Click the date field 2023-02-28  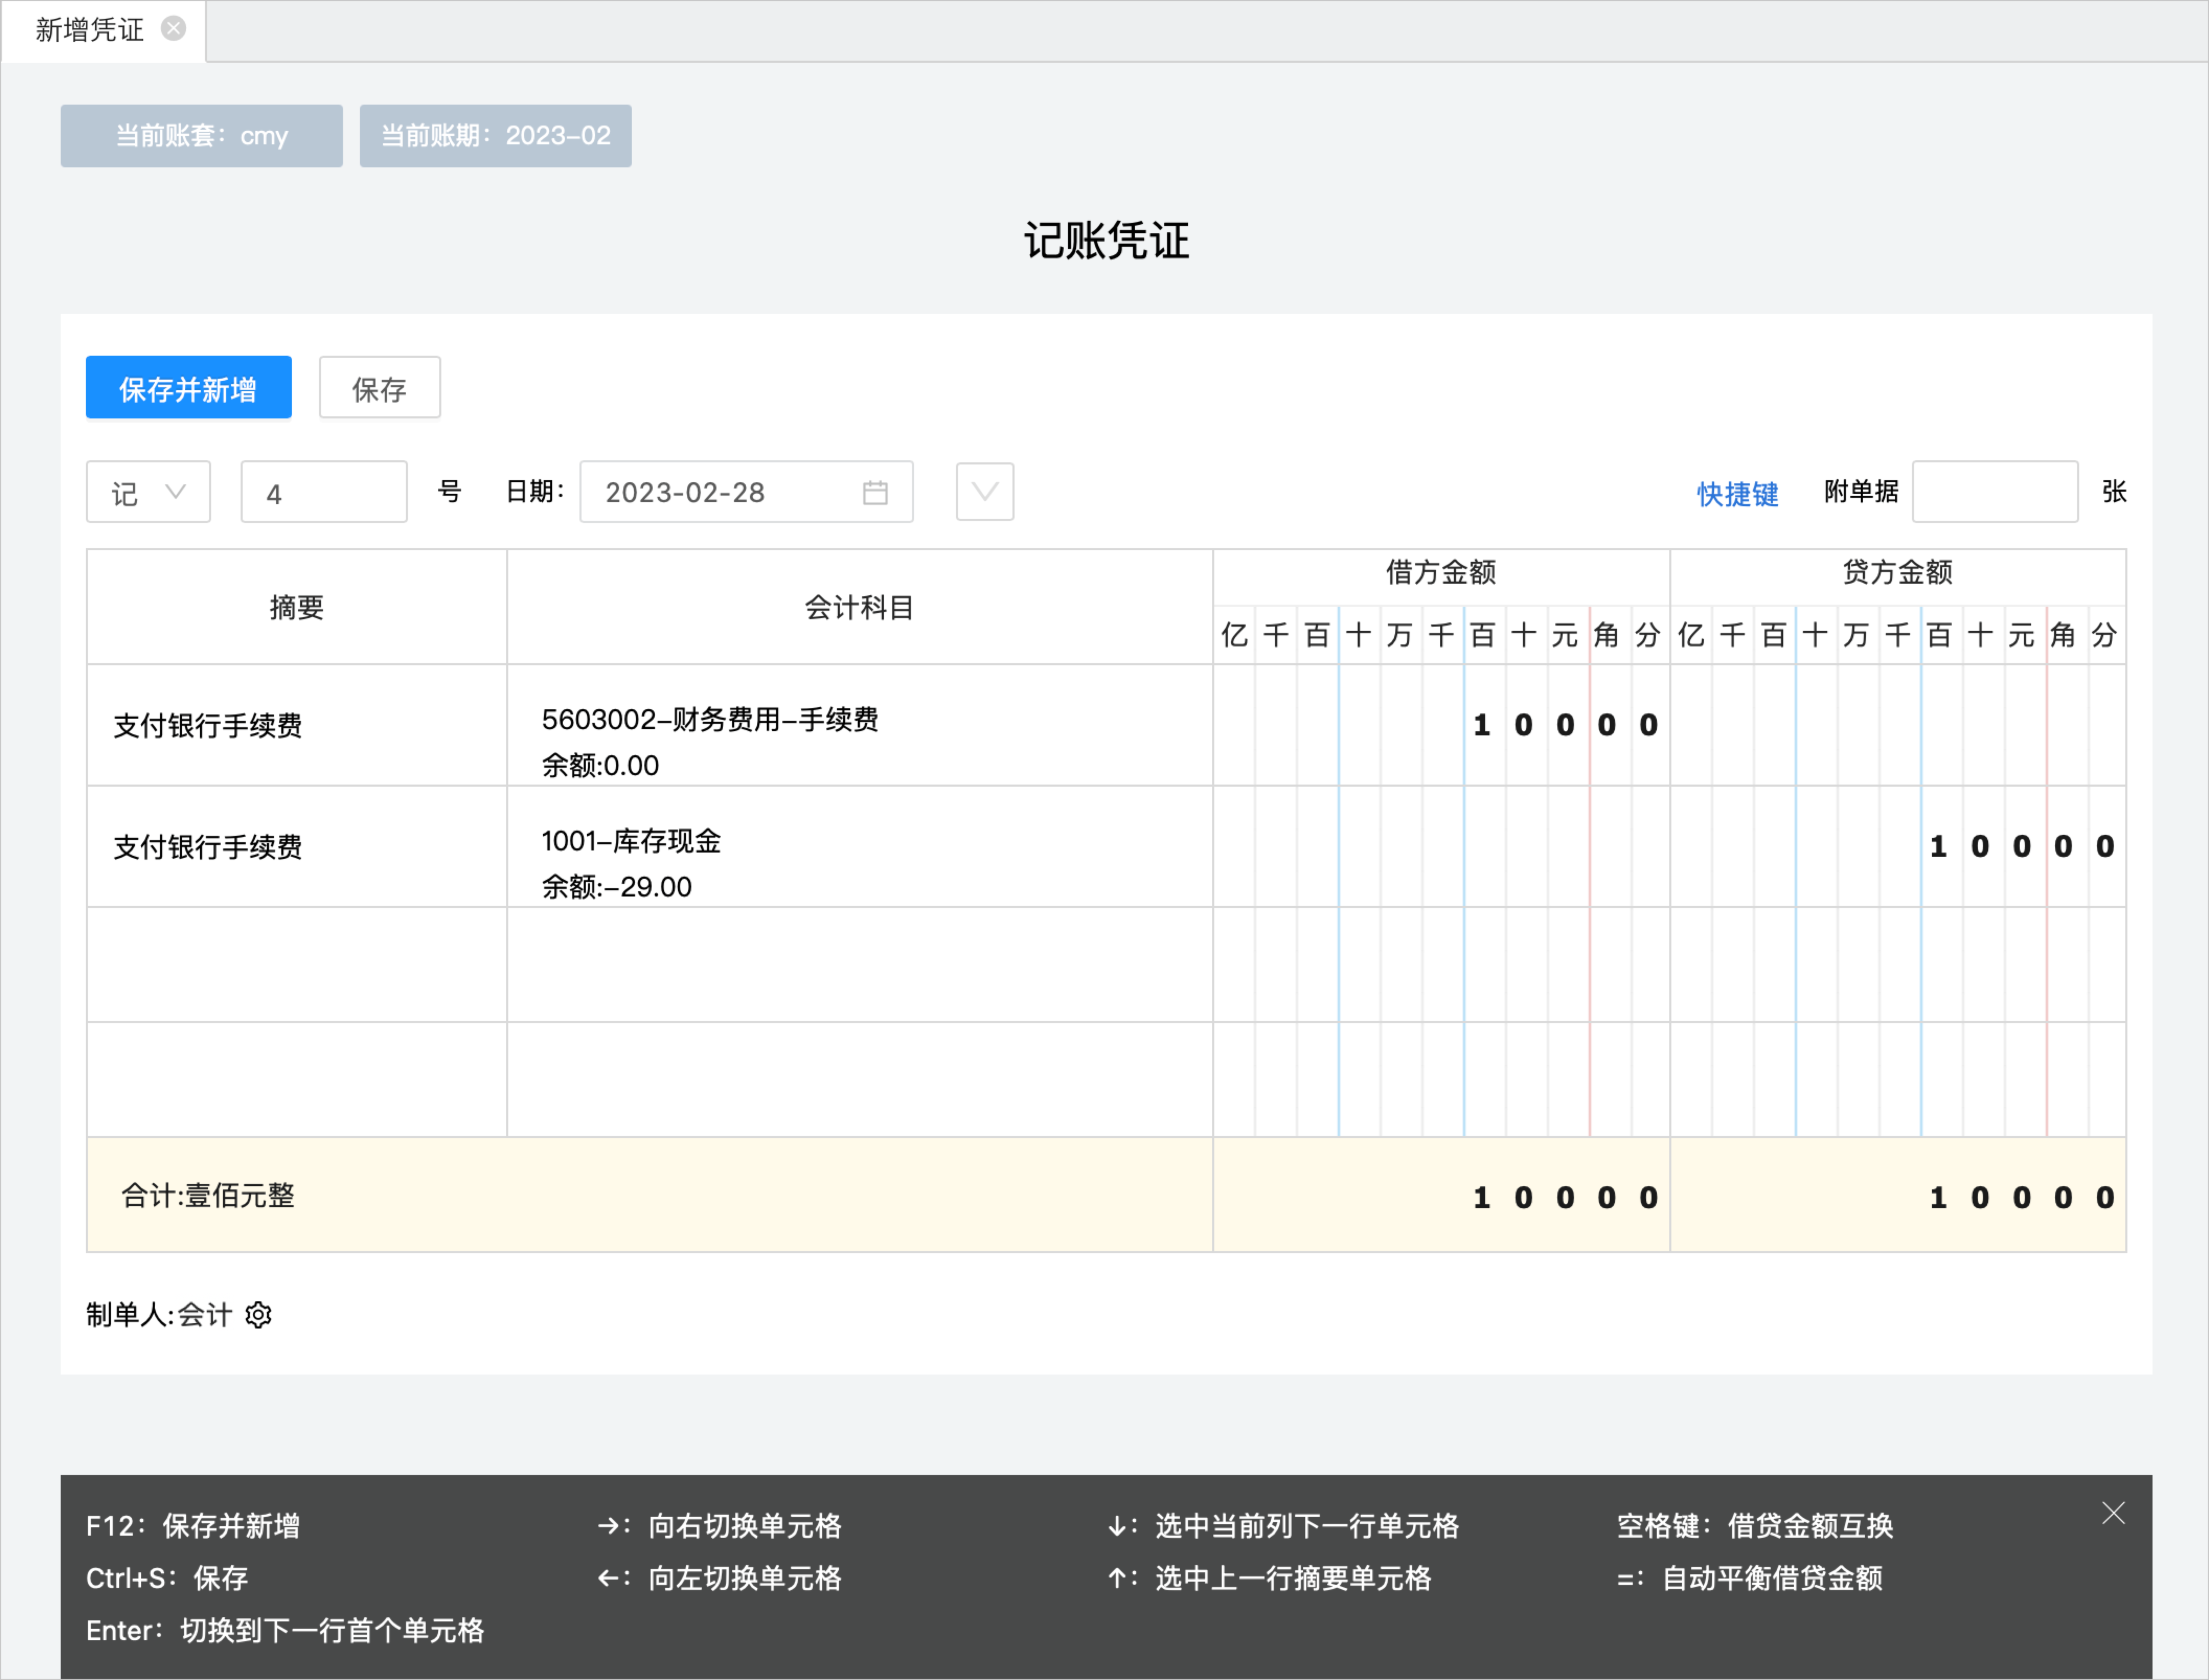click(x=747, y=492)
